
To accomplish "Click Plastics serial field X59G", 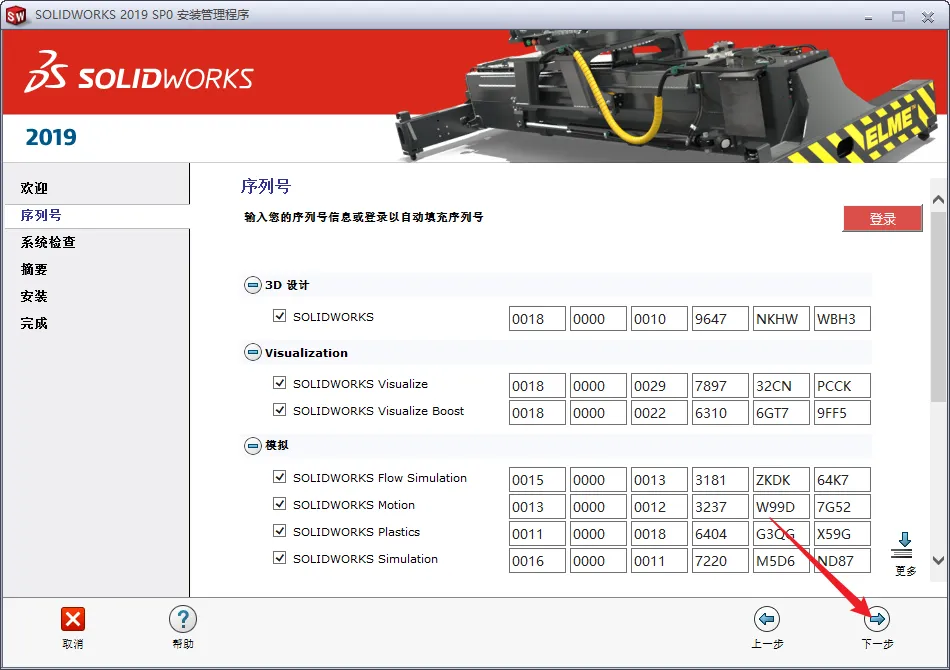I will point(842,534).
